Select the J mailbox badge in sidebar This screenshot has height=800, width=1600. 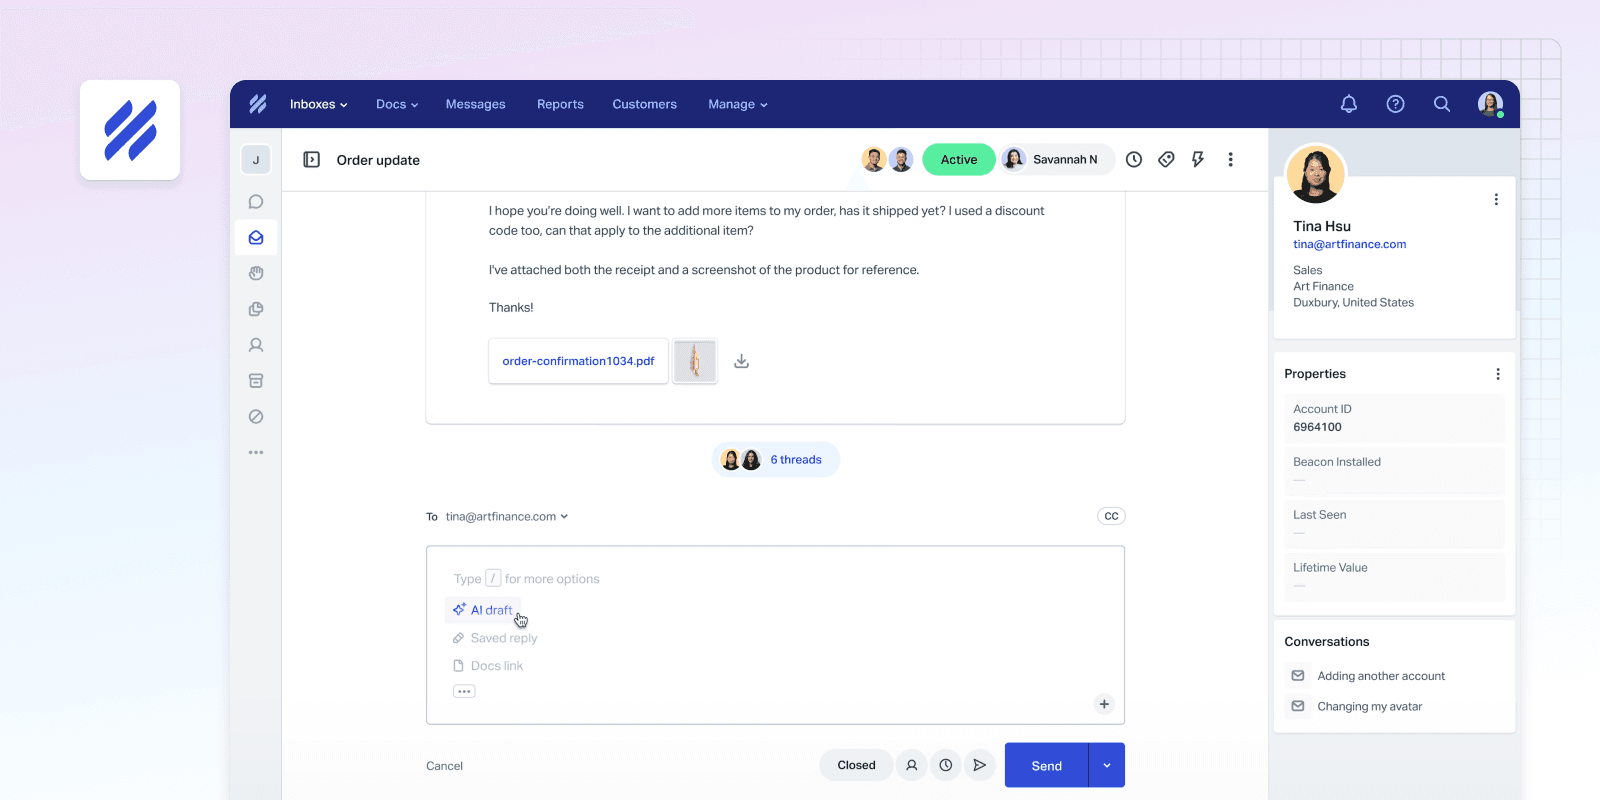pyautogui.click(x=256, y=160)
